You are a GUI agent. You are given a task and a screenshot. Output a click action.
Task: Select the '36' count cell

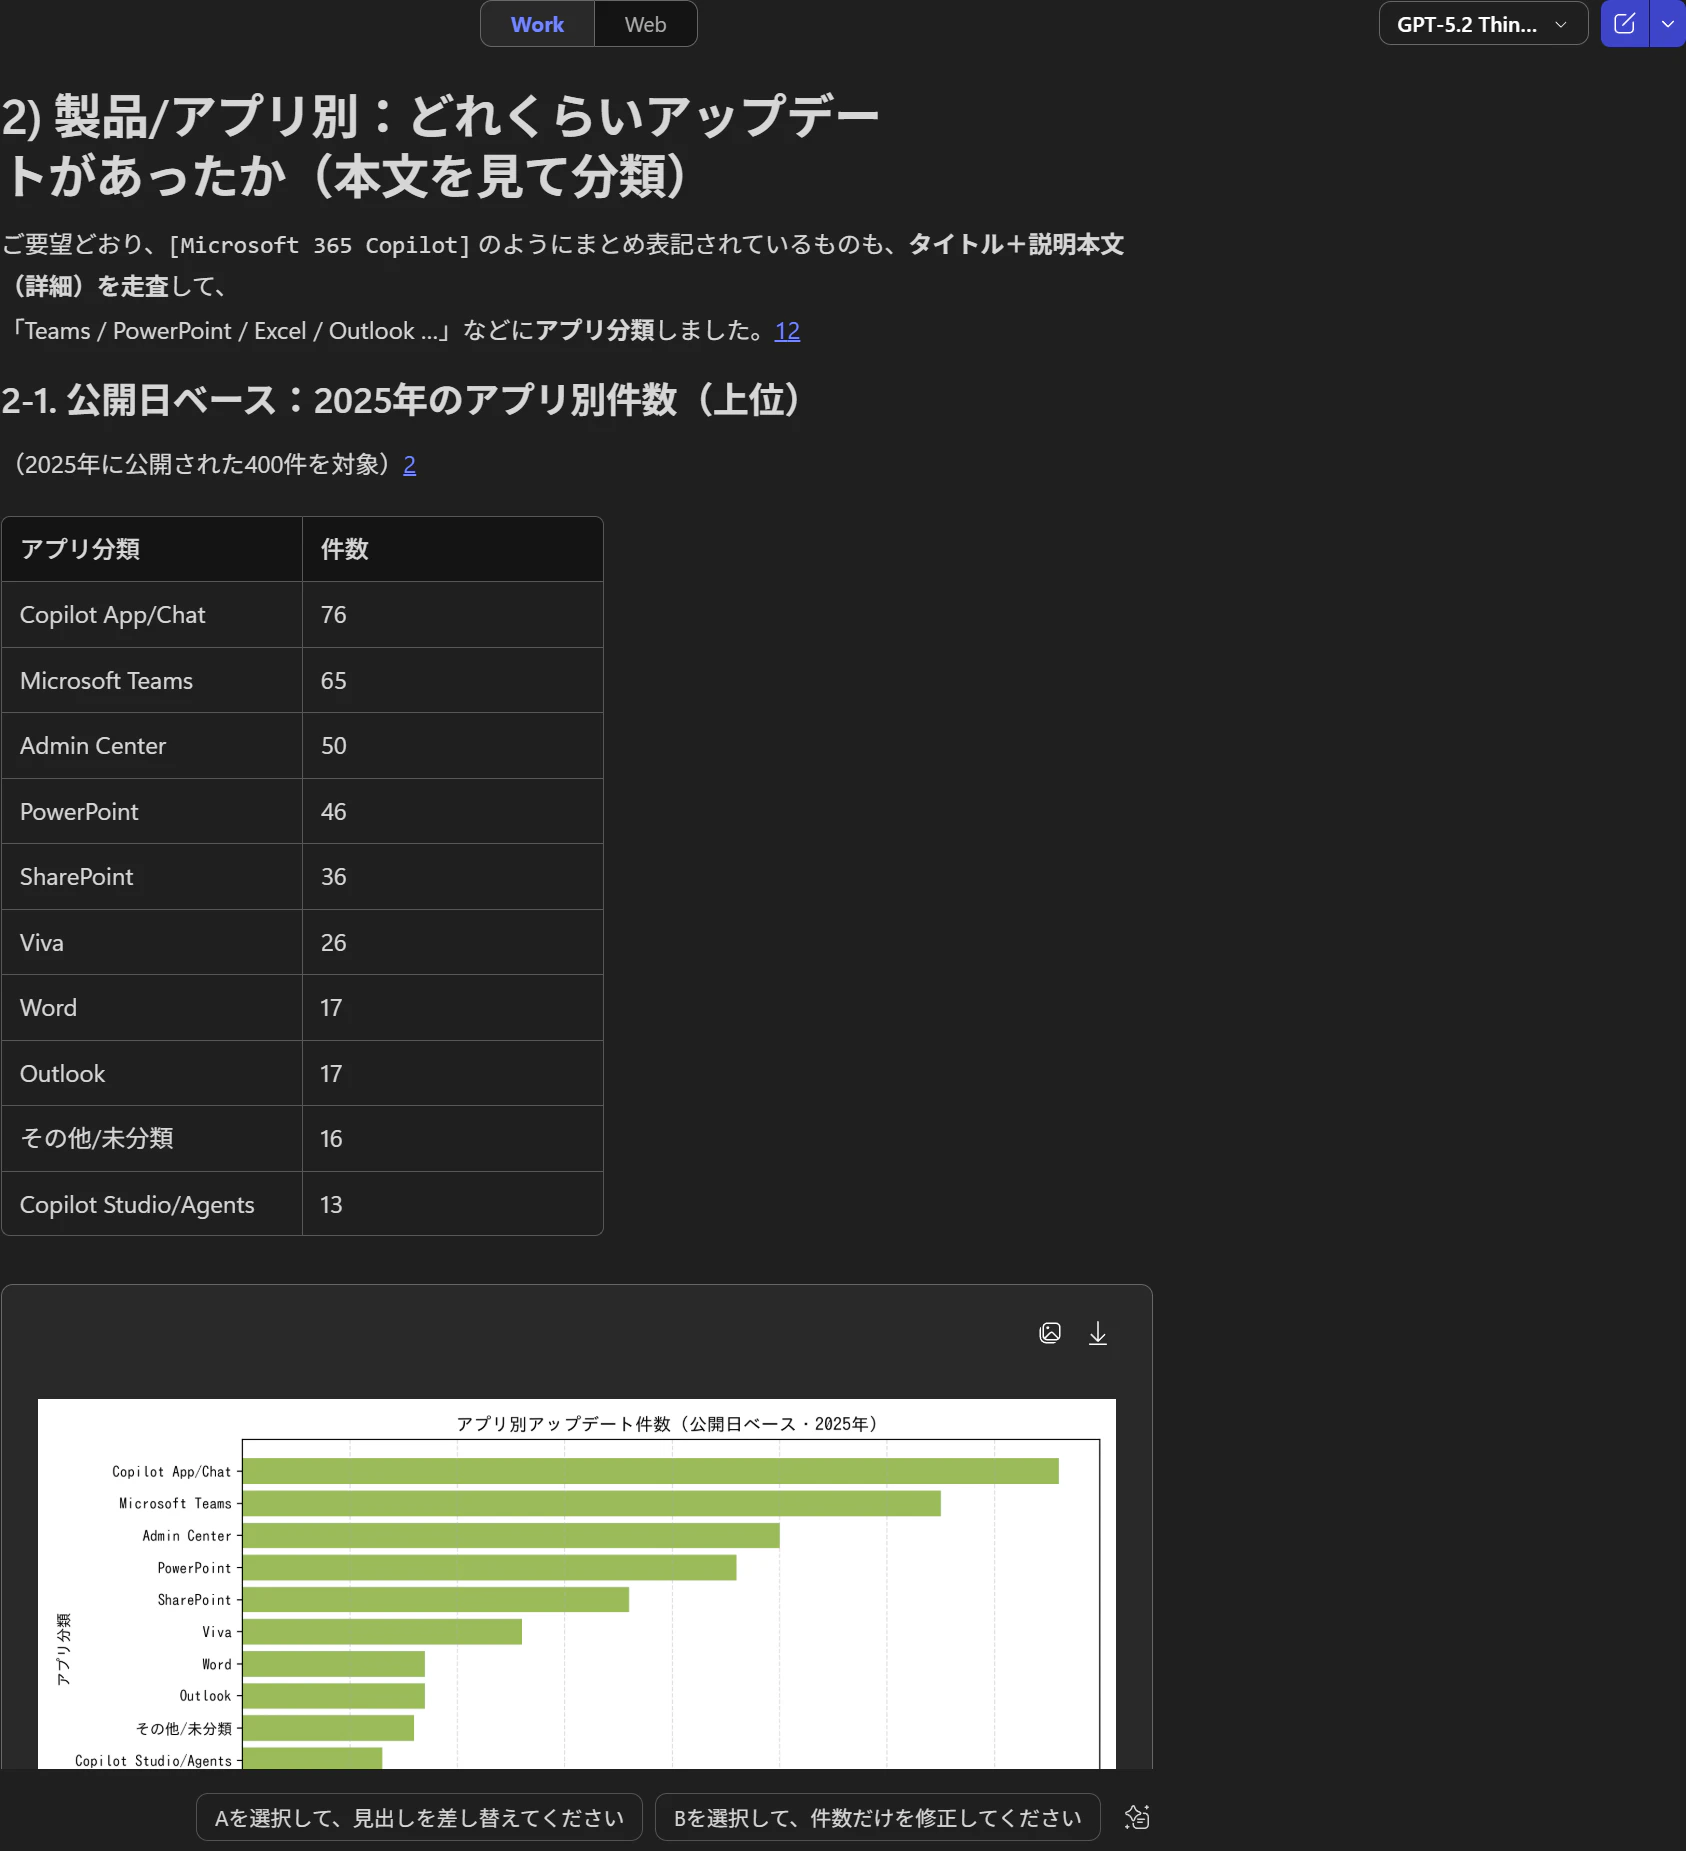pyautogui.click(x=452, y=877)
